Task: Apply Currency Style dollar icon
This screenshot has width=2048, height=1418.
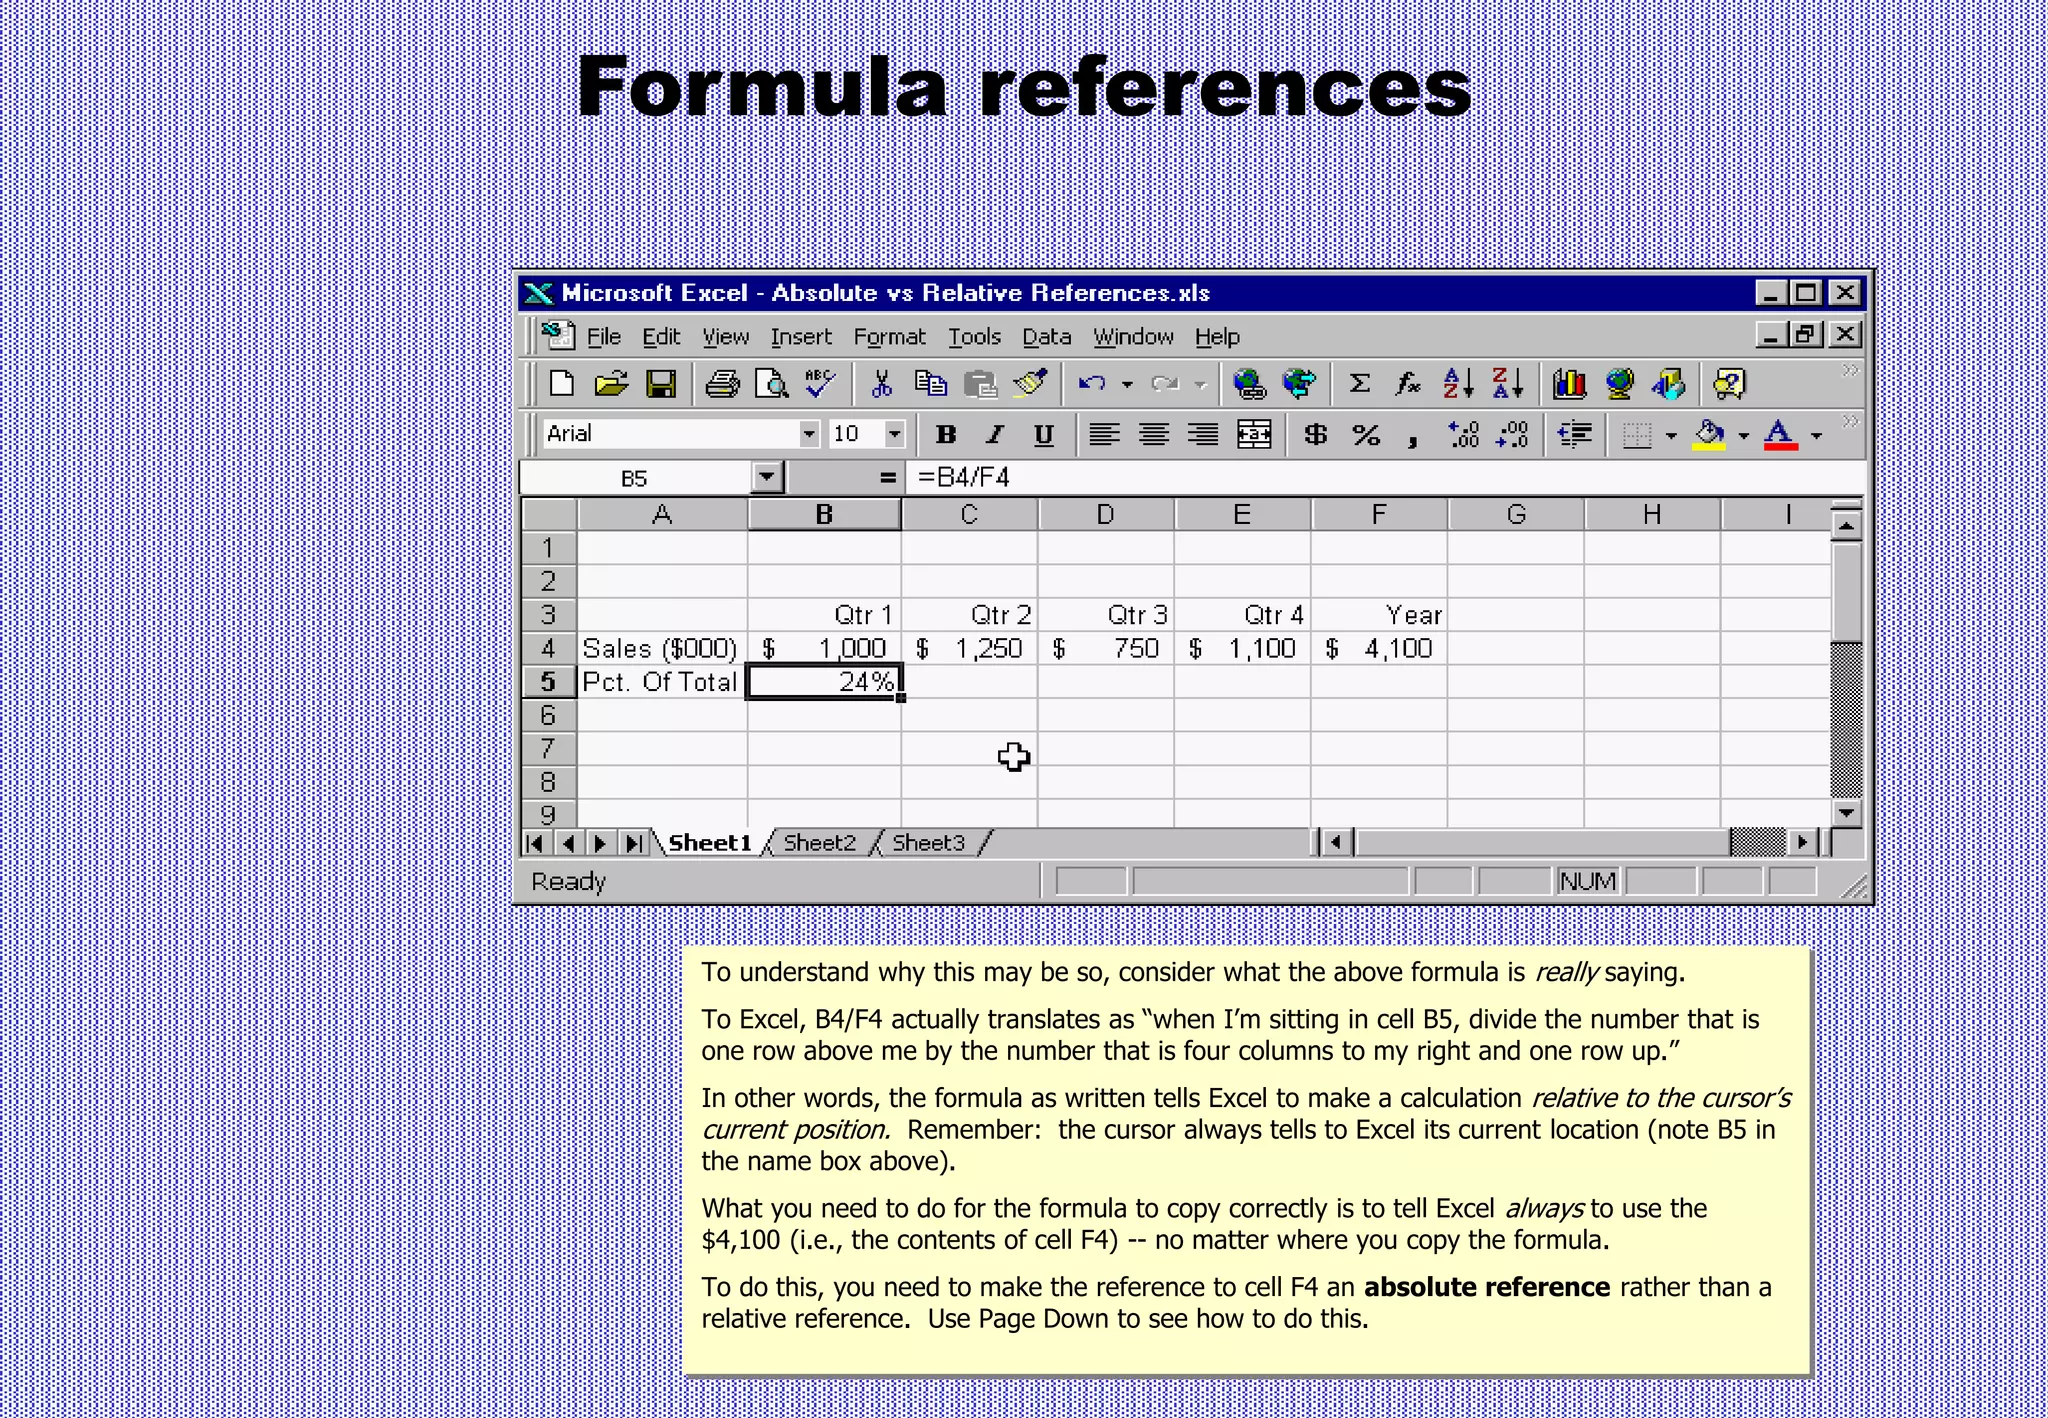Action: coord(1316,435)
